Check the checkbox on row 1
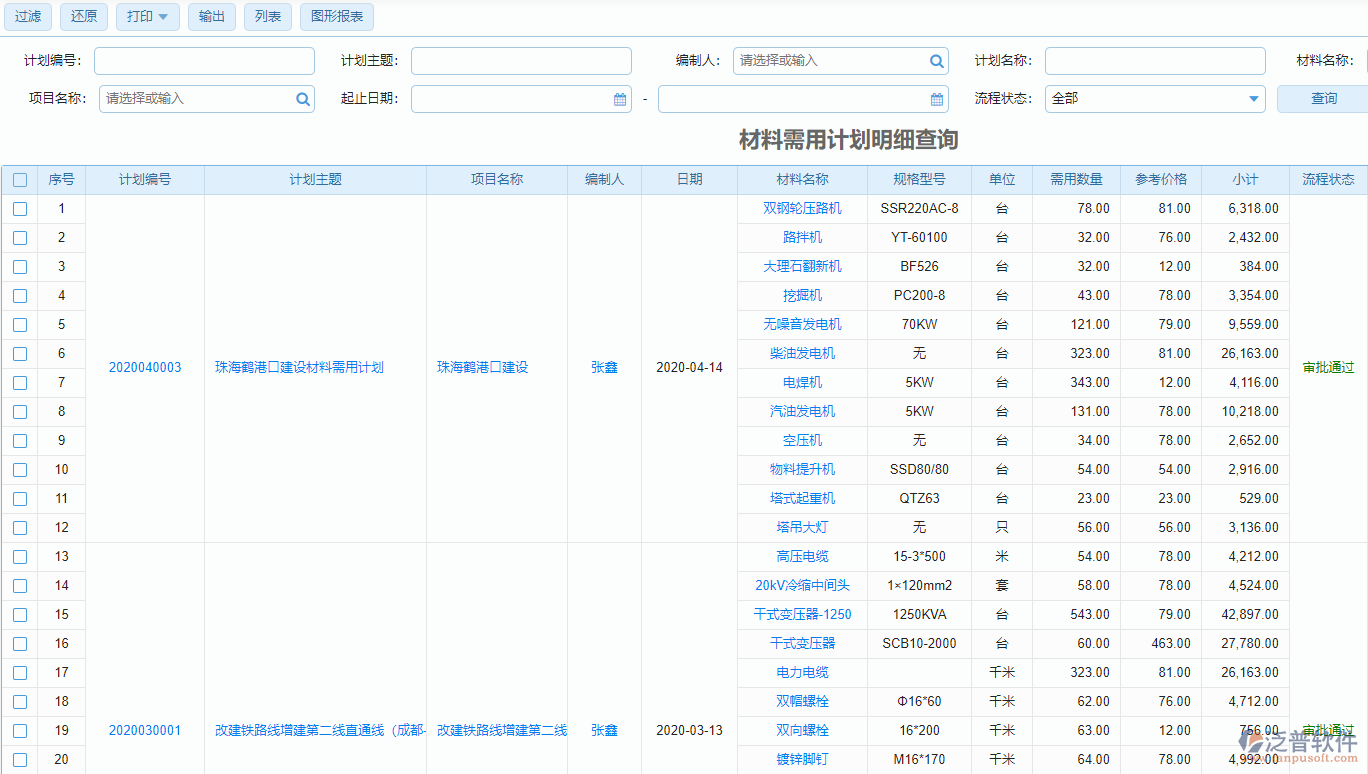This screenshot has width=1368, height=774. [20, 208]
